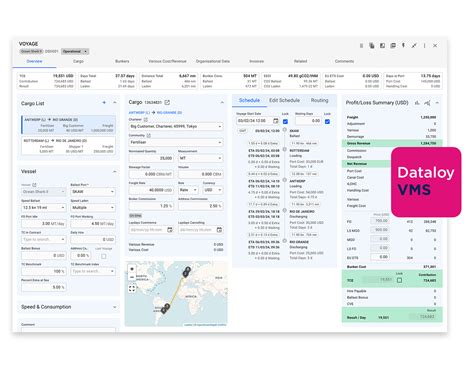Viewport: 474px width, 370px height.
Task: Open the Voyage Start Date calendar
Action: 275,121
